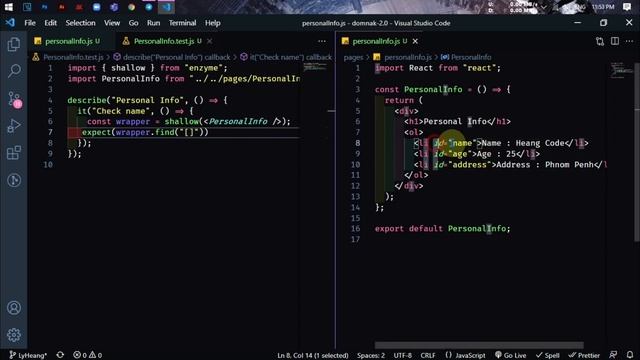Close the PersonalInfo.test.js tab
Viewport: 640px width, 360px height.
[209, 41]
